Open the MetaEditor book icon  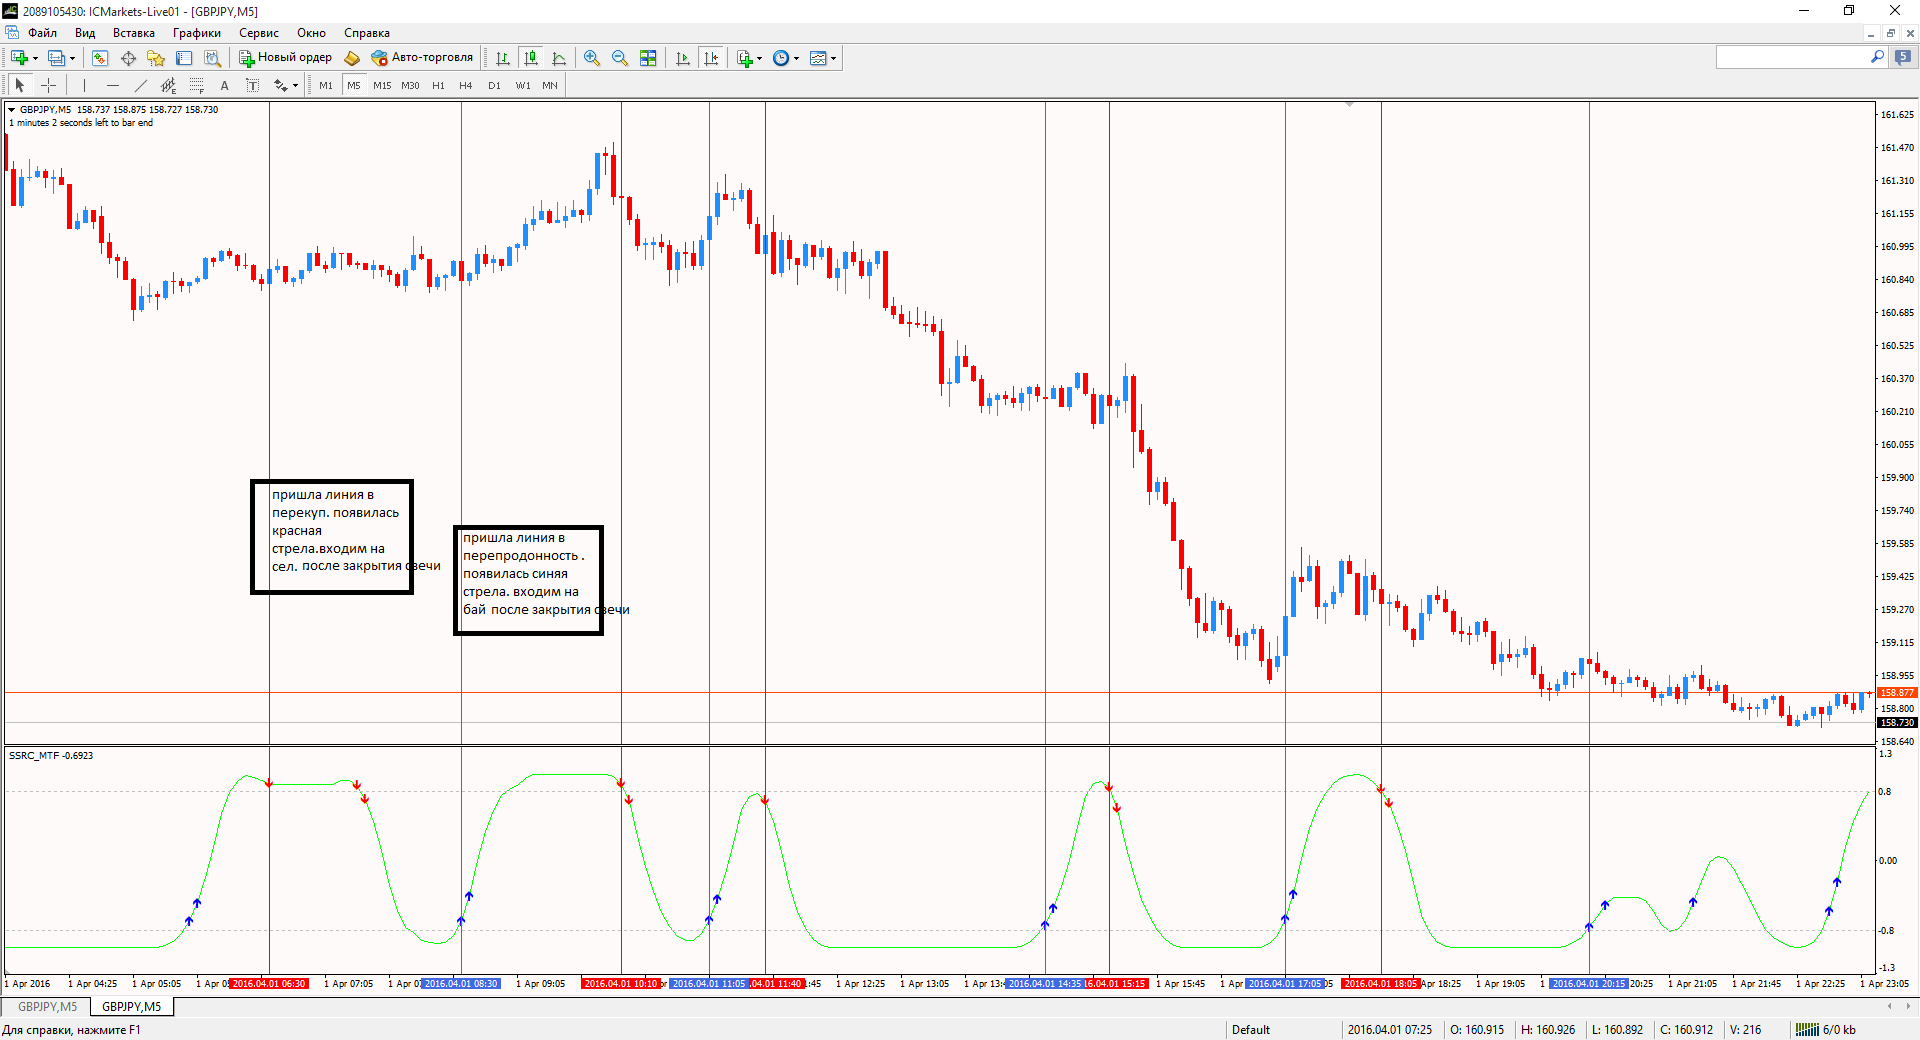352,58
